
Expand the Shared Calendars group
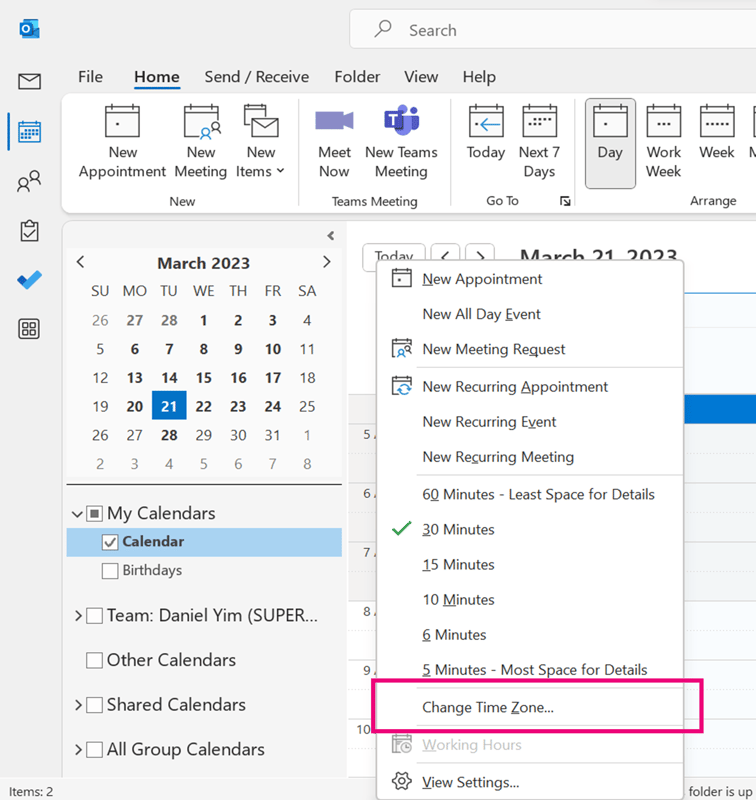[78, 705]
